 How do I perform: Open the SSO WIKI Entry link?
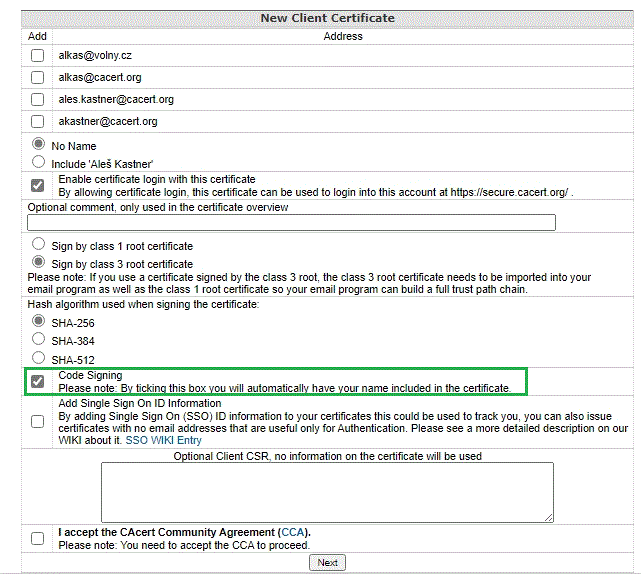163,440
